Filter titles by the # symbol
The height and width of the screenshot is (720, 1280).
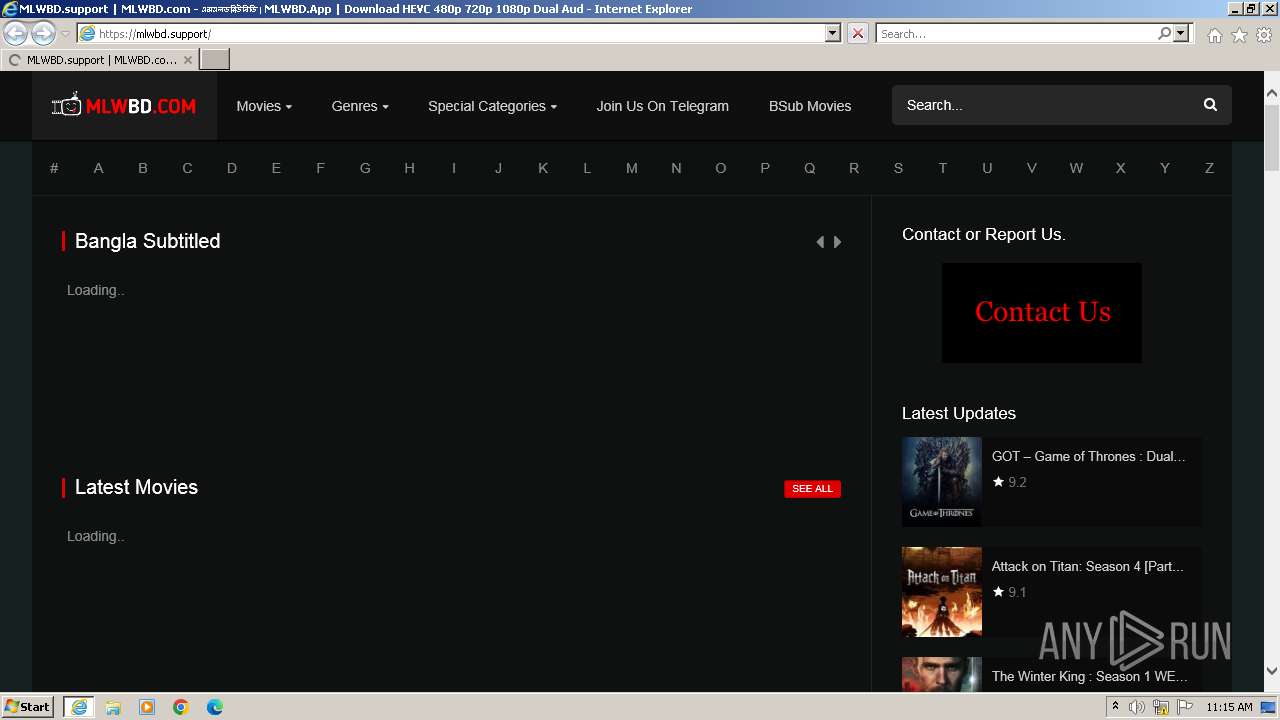click(x=54, y=168)
